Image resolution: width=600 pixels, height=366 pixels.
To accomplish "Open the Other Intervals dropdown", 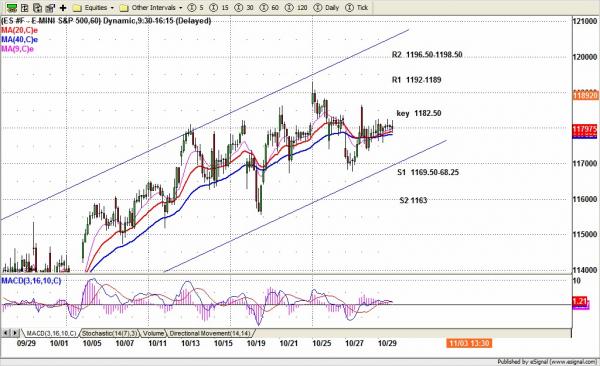I will [x=151, y=7].
